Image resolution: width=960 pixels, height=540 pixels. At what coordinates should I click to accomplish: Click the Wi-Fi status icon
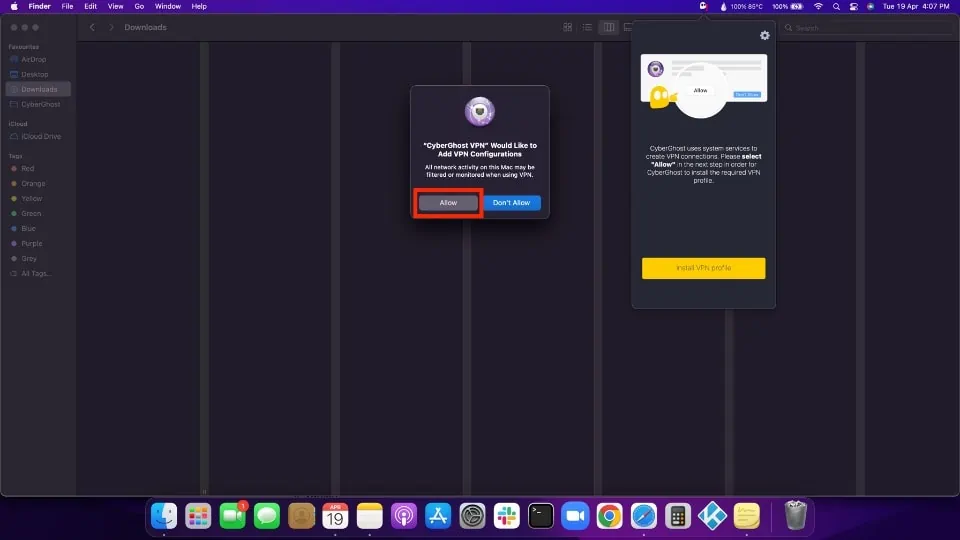tap(818, 6)
